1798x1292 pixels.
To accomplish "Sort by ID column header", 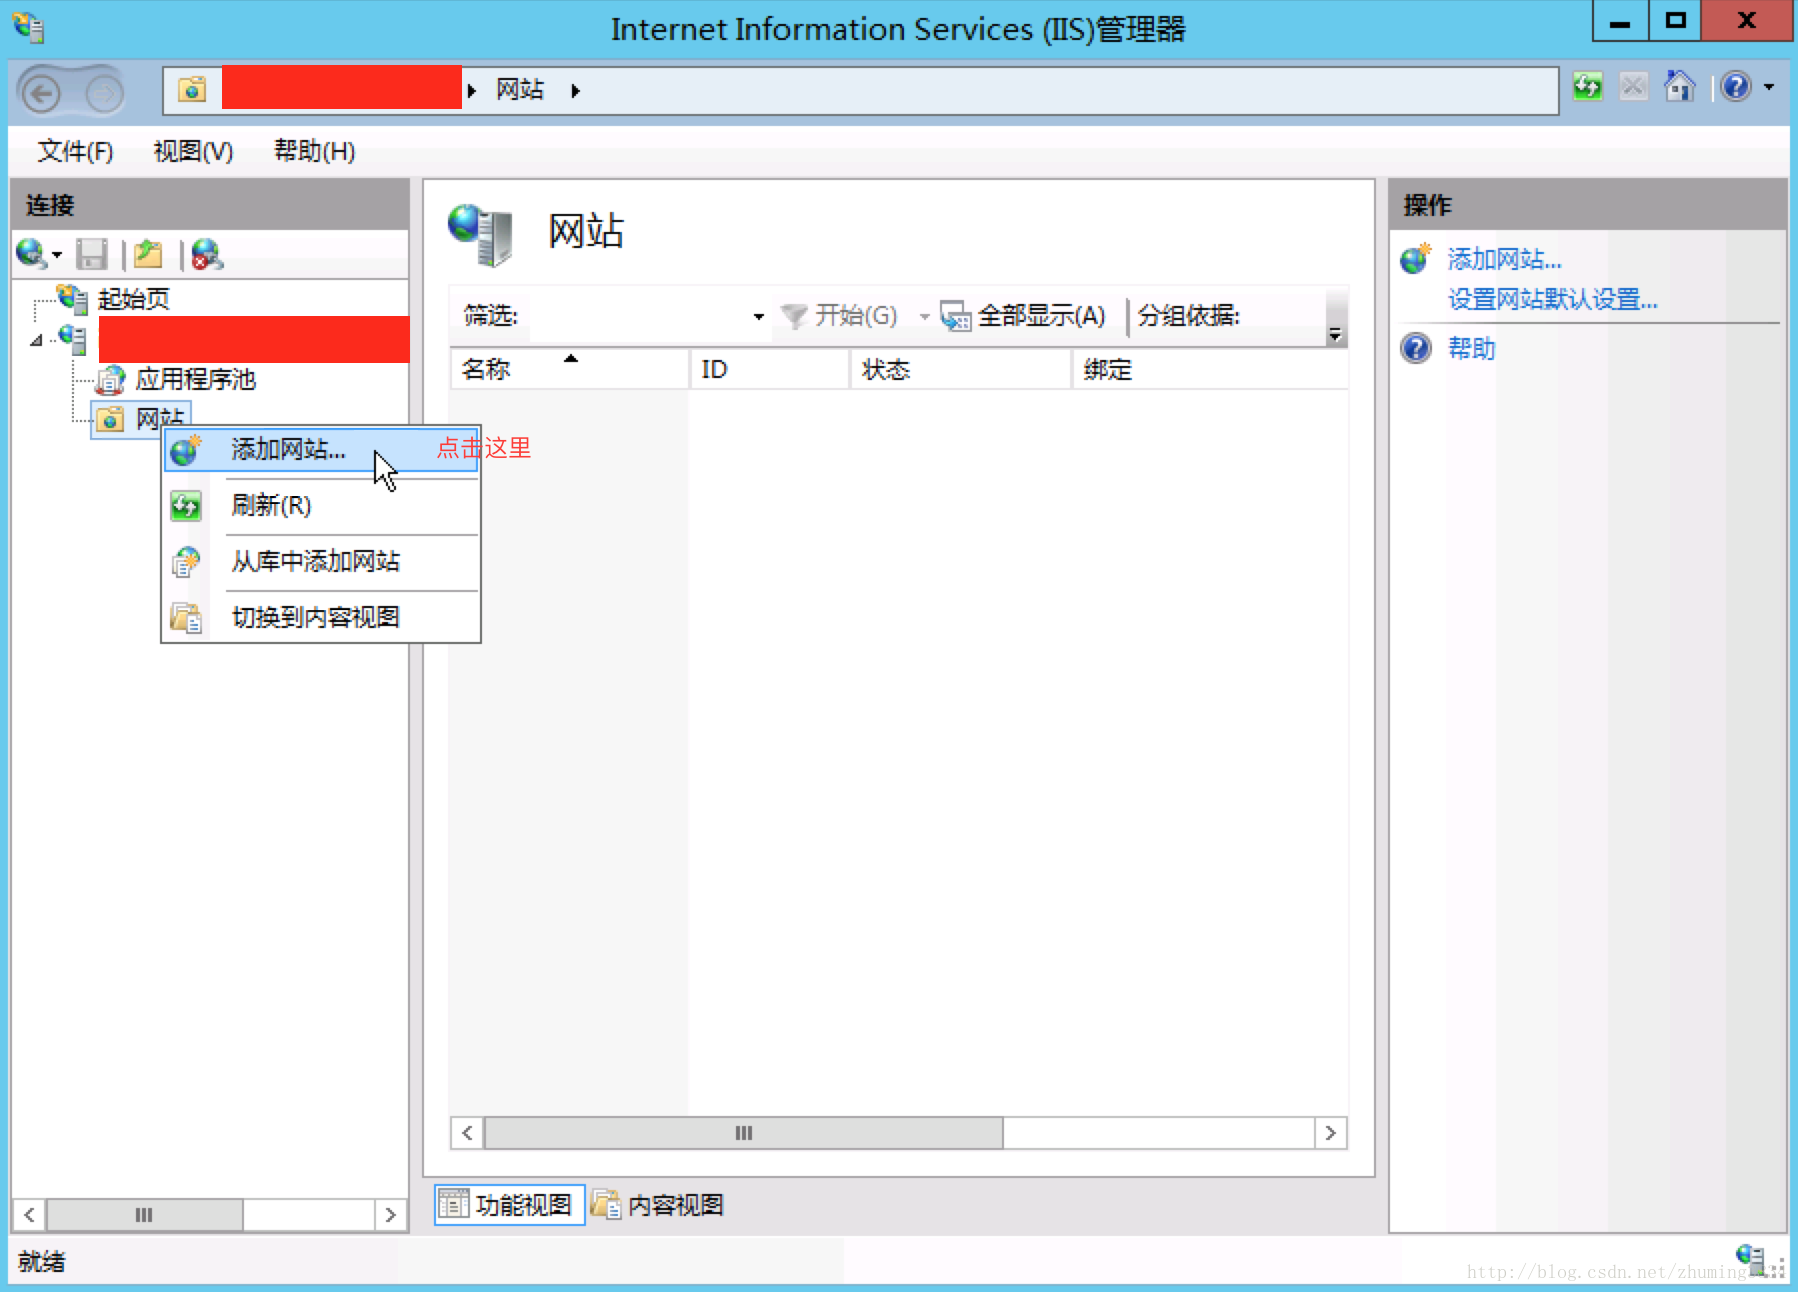I will pos(769,369).
